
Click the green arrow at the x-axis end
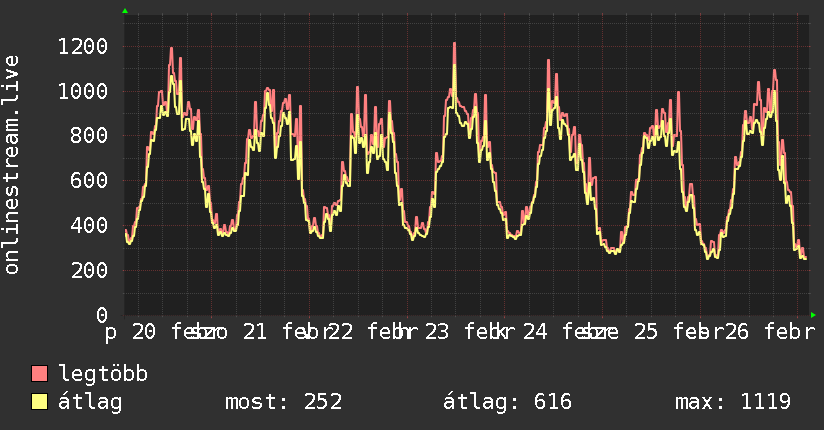pyautogui.click(x=813, y=315)
